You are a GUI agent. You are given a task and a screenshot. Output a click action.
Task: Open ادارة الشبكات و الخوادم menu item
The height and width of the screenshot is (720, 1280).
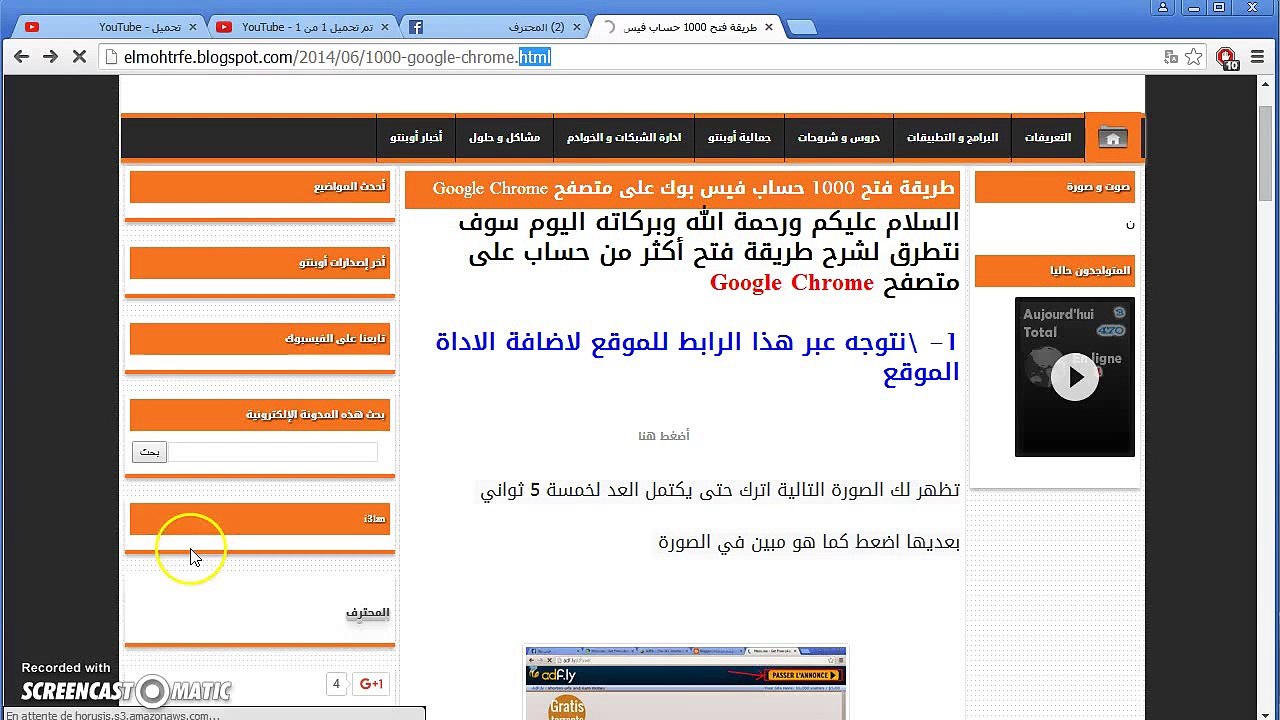(x=624, y=138)
